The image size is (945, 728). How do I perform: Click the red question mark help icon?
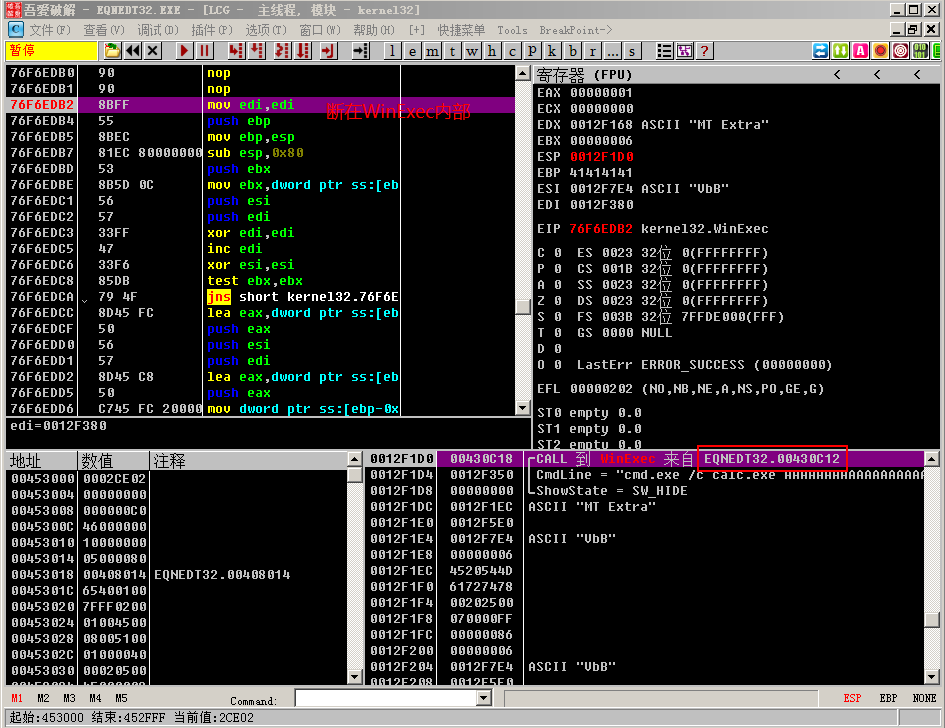[704, 51]
